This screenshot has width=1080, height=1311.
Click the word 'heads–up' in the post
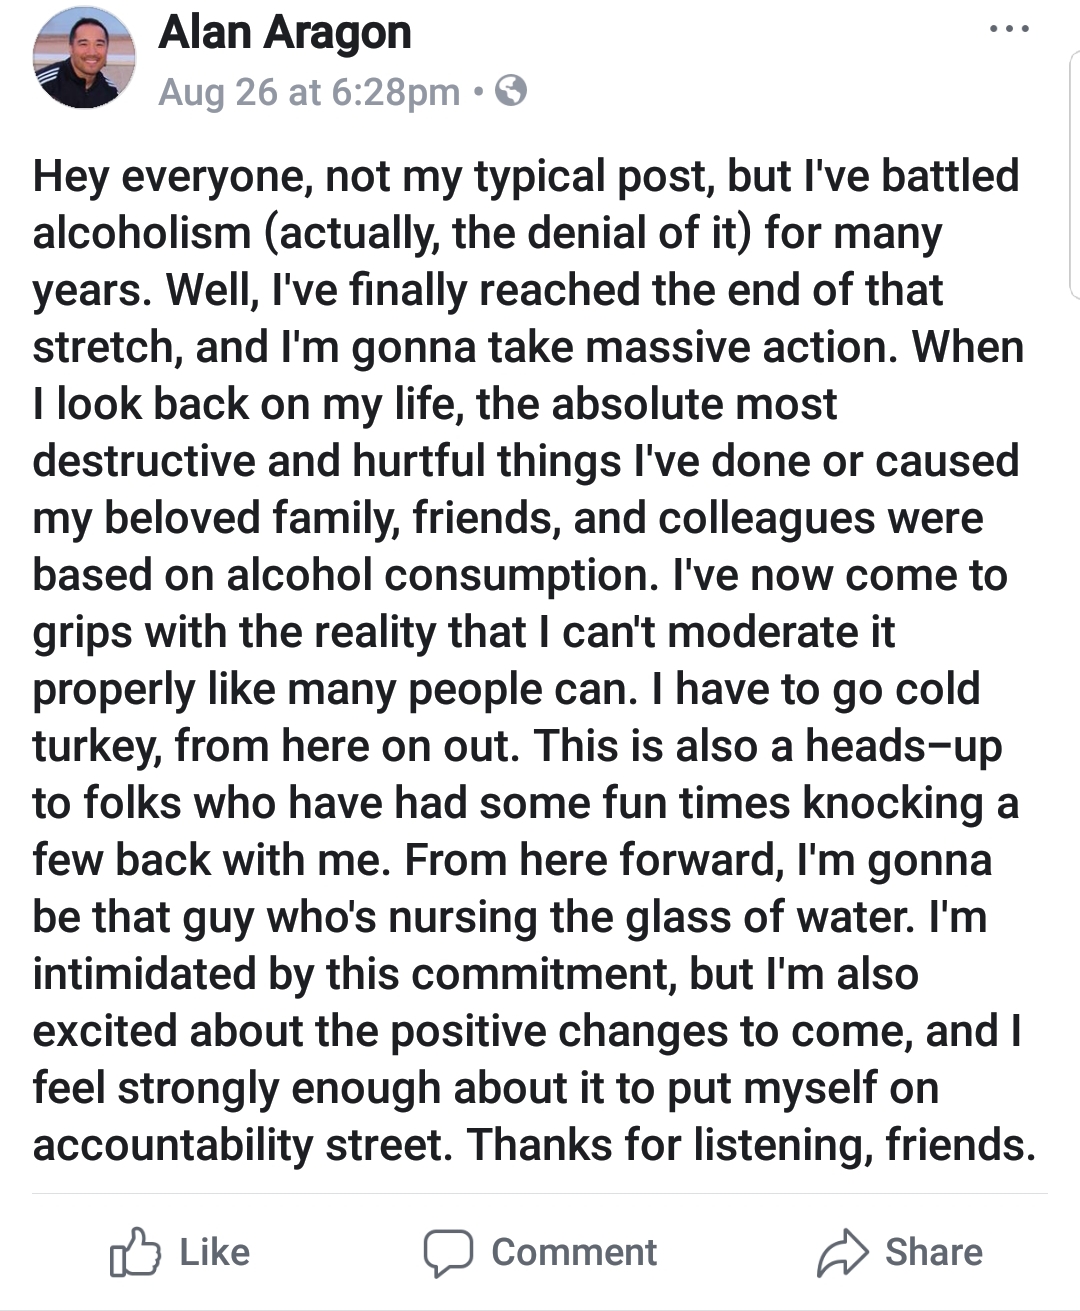coord(904,747)
